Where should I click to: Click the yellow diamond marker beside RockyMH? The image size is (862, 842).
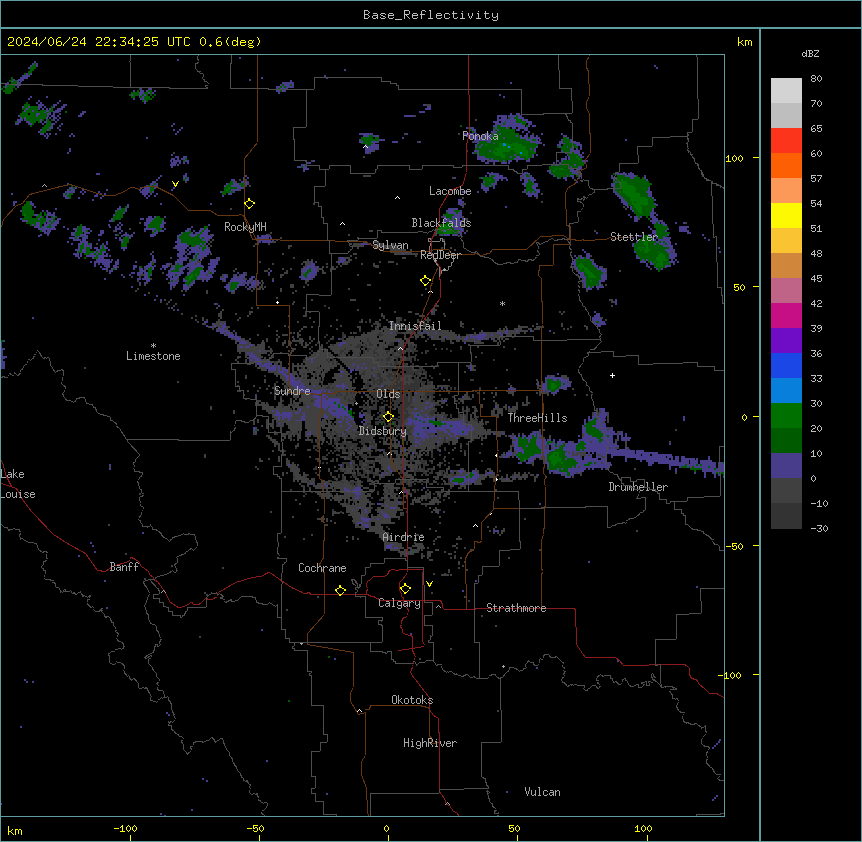tap(249, 204)
